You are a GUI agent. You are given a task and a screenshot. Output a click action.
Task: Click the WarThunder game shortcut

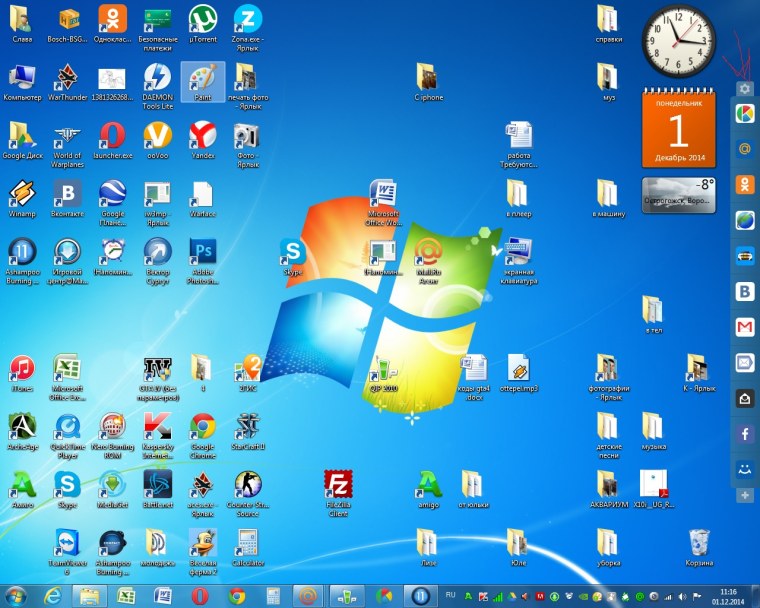(x=67, y=77)
